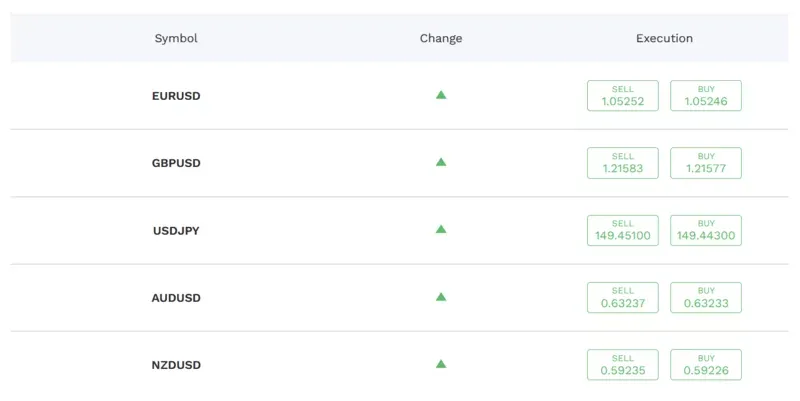
Task: Sell AUDUSD at 0.63237
Action: point(622,297)
